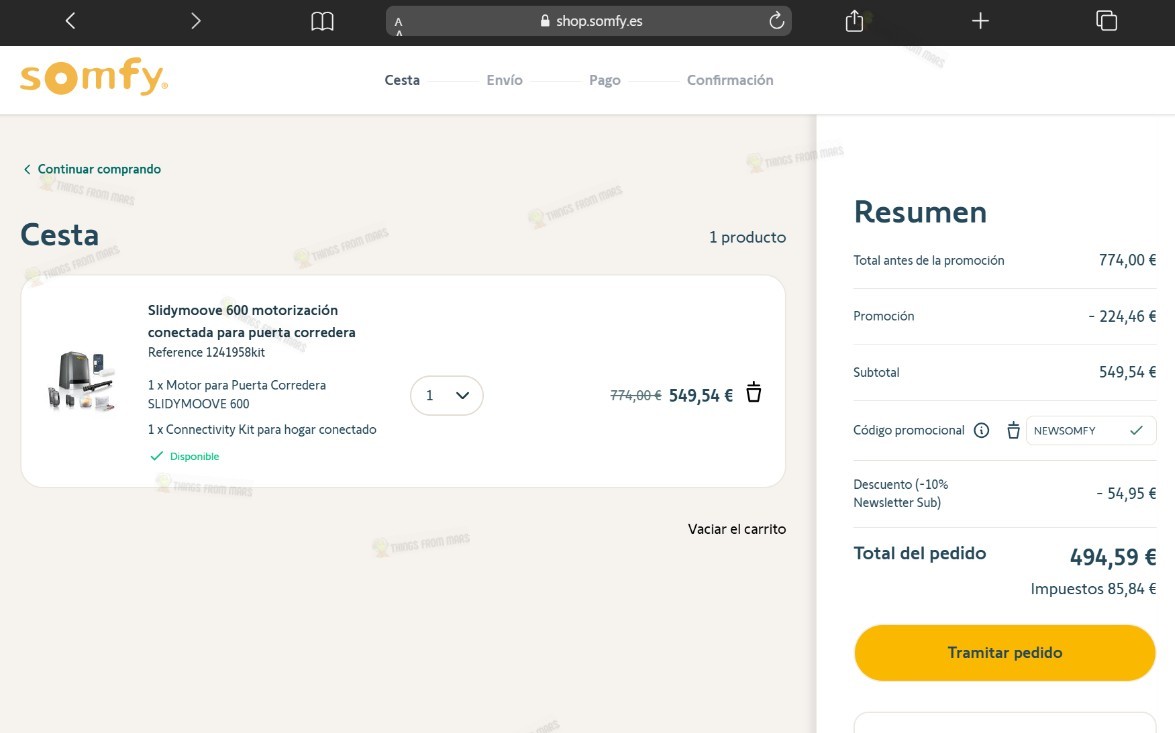Click the 549,54 € product price

[701, 395]
